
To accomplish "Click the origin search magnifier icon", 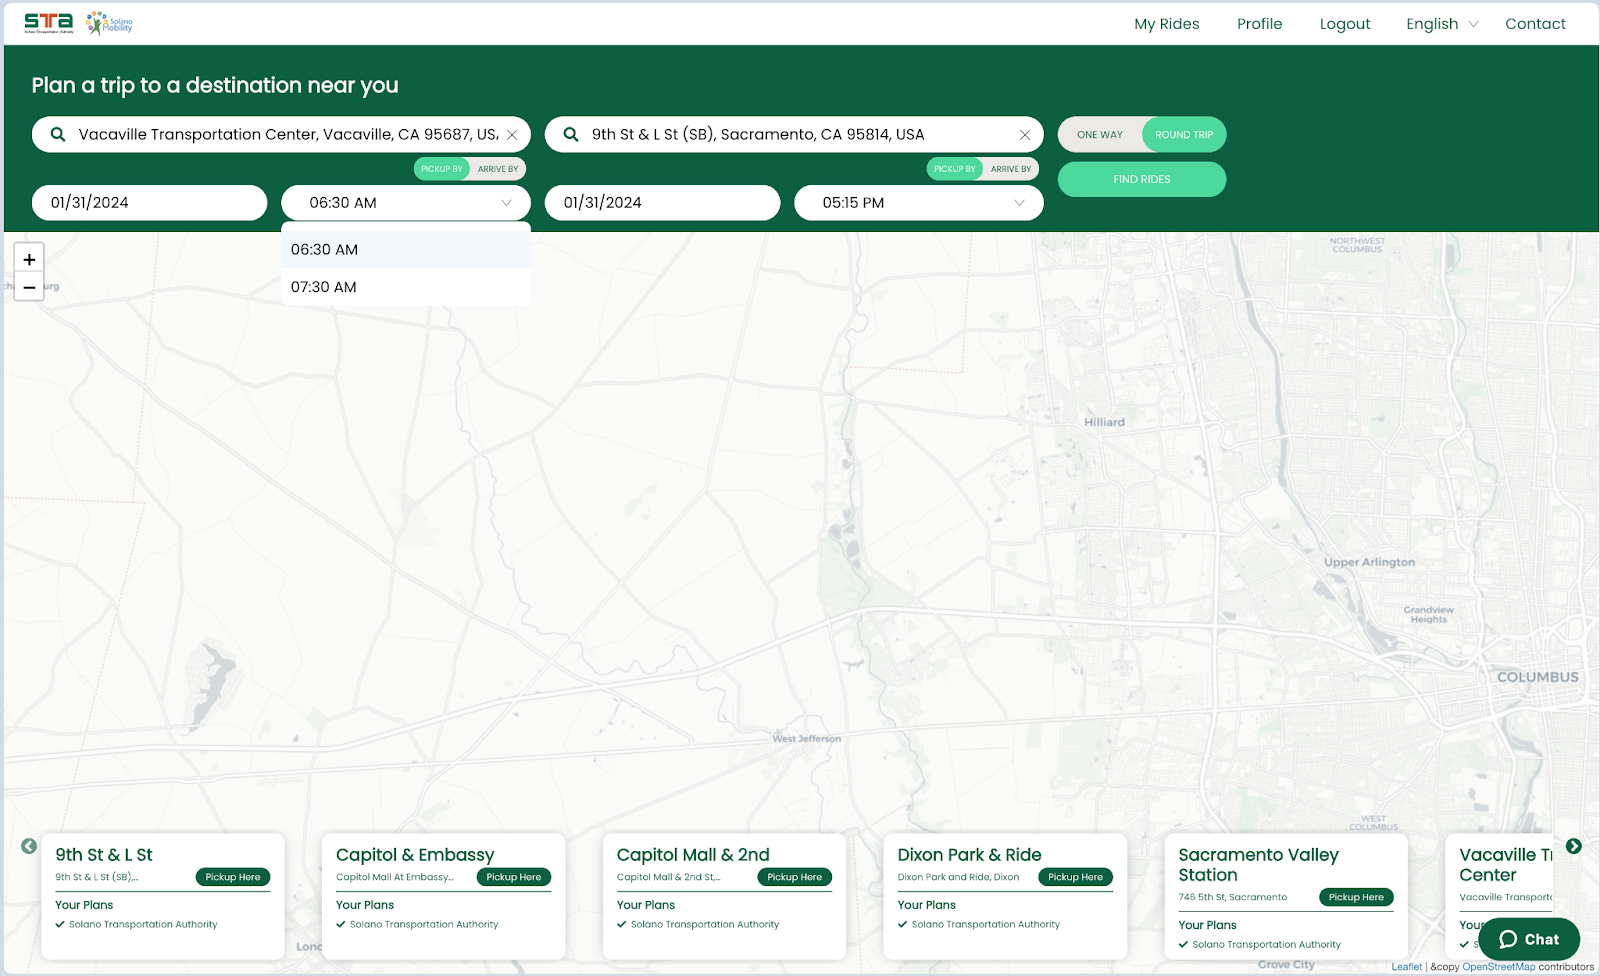I will tap(58, 135).
